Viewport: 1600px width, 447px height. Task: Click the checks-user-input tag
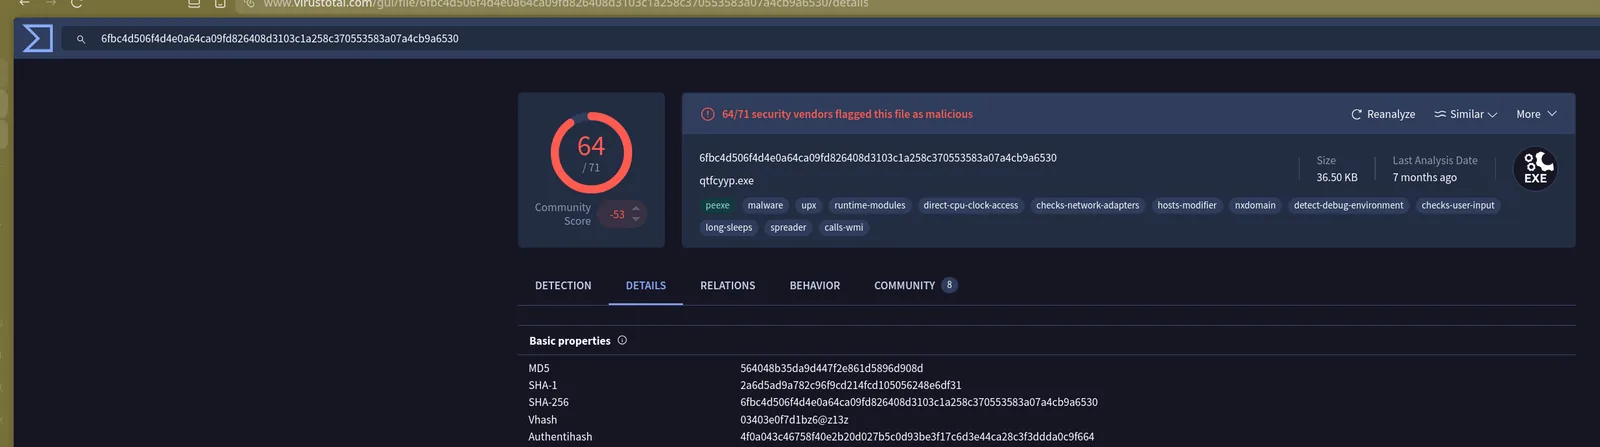pyautogui.click(x=1458, y=205)
